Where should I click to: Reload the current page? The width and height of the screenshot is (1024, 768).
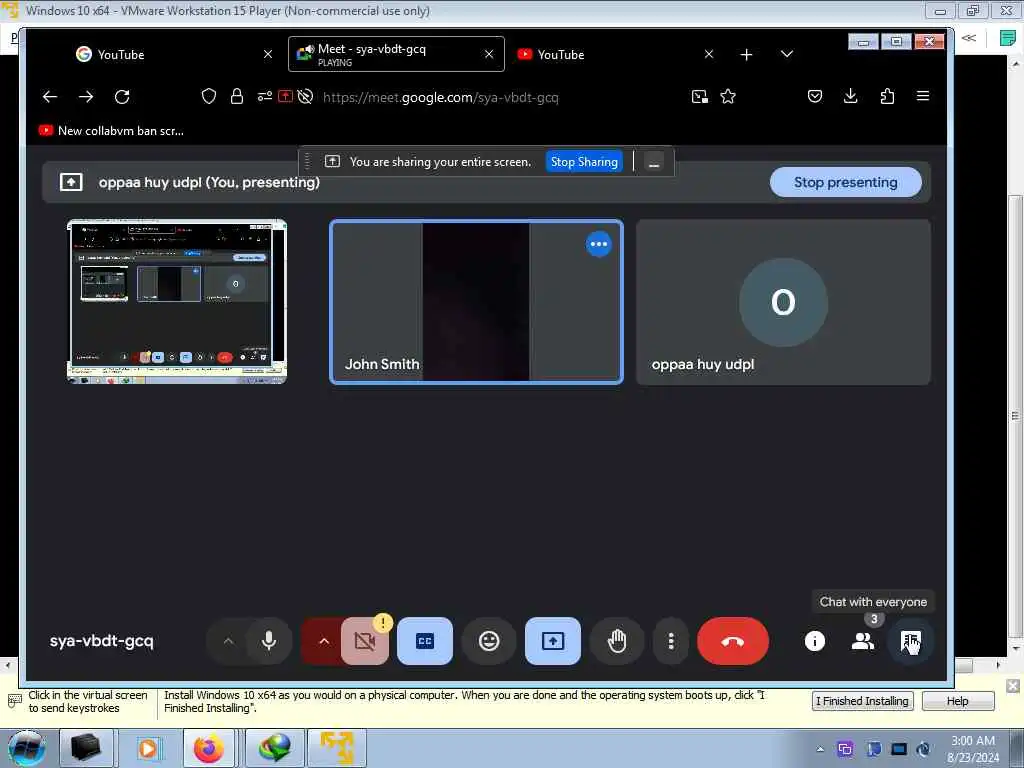pyautogui.click(x=122, y=97)
